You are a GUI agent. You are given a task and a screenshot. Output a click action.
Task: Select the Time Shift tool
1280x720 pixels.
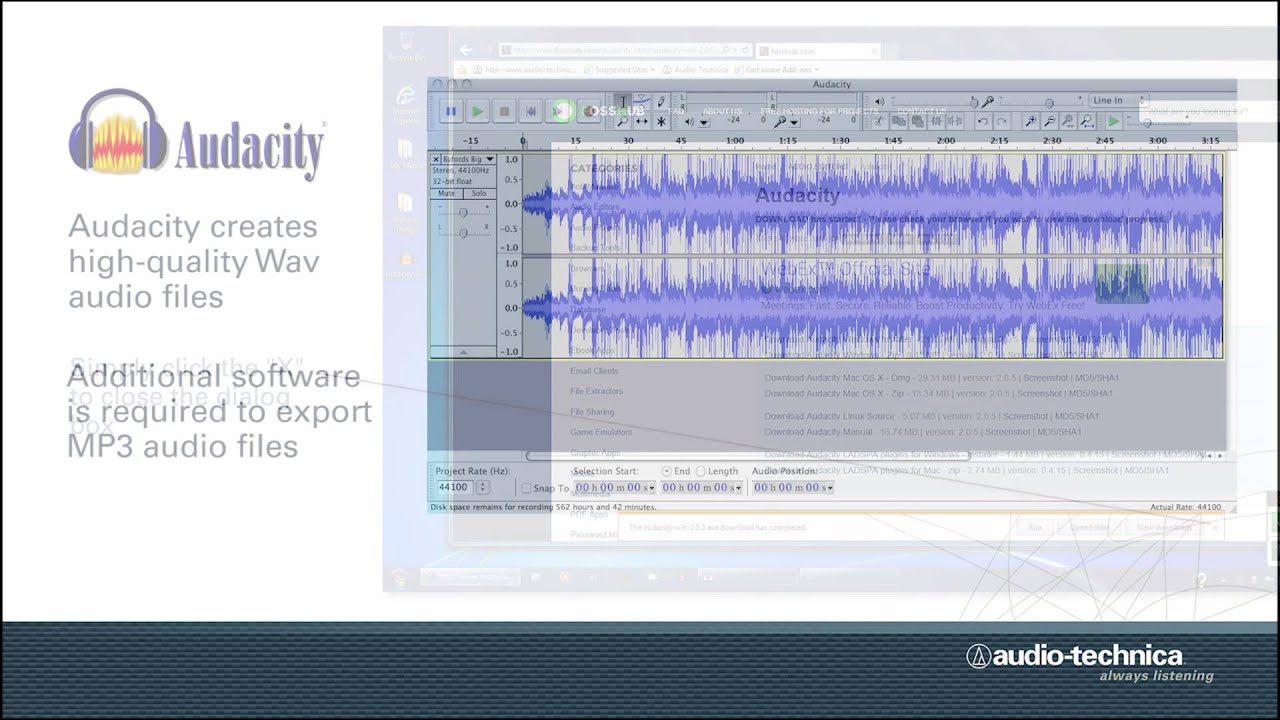[643, 121]
